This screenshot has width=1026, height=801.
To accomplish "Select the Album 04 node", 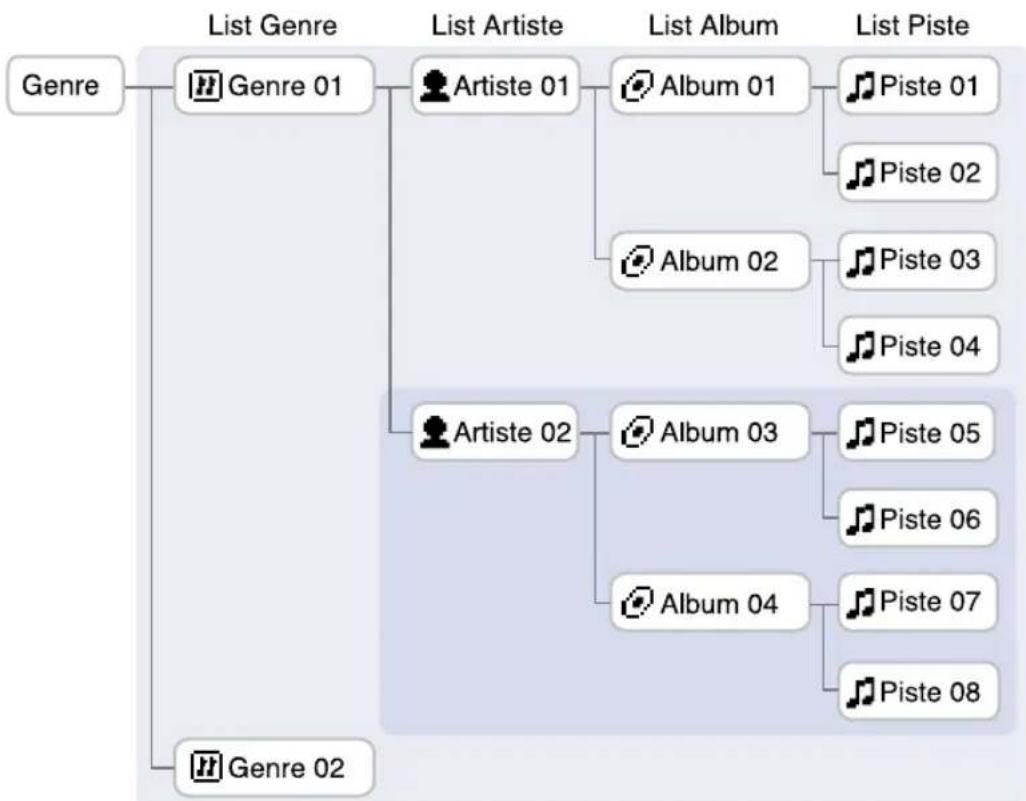I will click(708, 604).
